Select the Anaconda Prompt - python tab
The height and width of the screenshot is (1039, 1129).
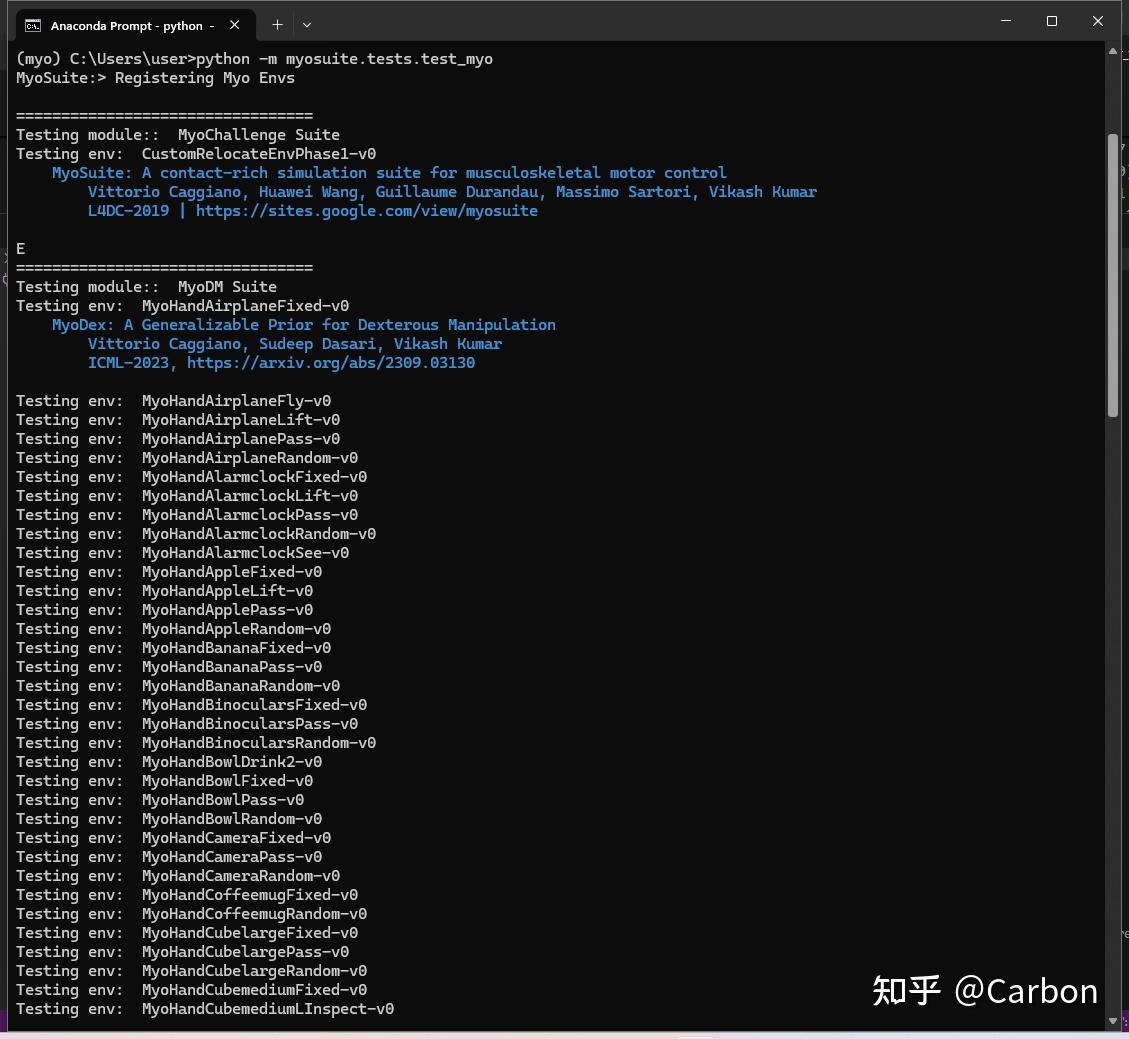click(126, 25)
